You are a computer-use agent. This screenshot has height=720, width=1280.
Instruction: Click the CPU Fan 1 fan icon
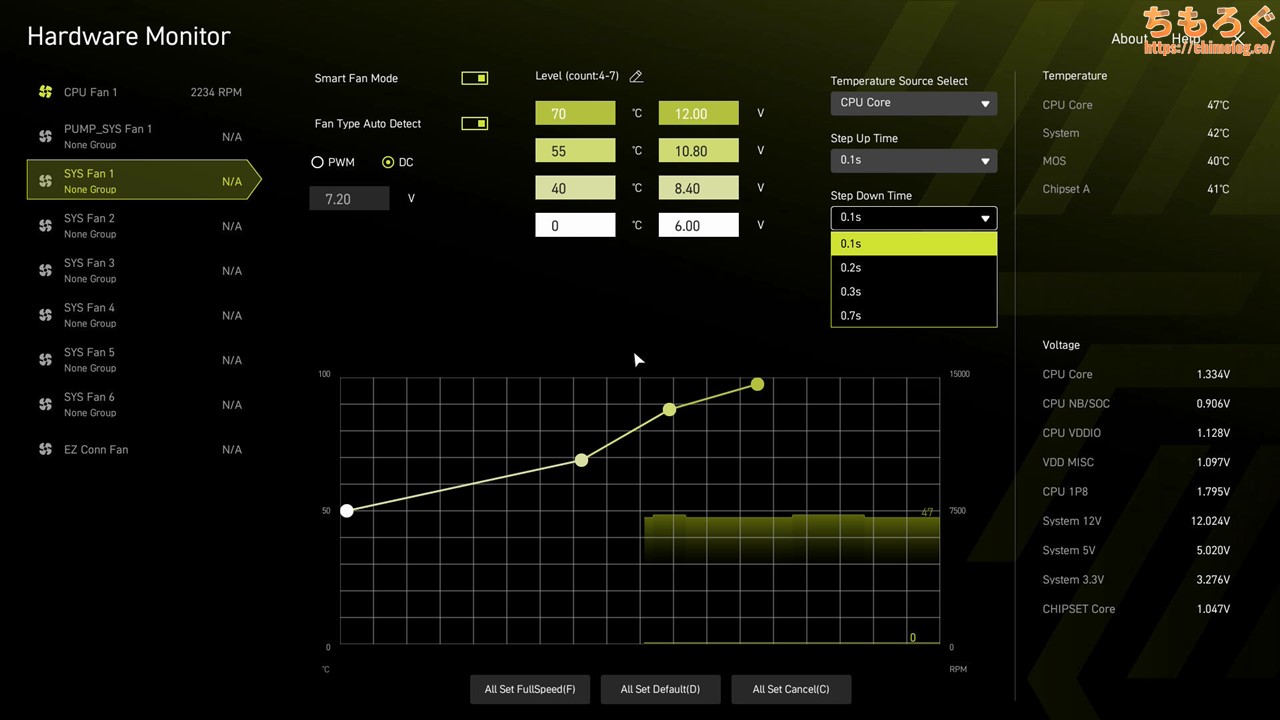coord(45,92)
